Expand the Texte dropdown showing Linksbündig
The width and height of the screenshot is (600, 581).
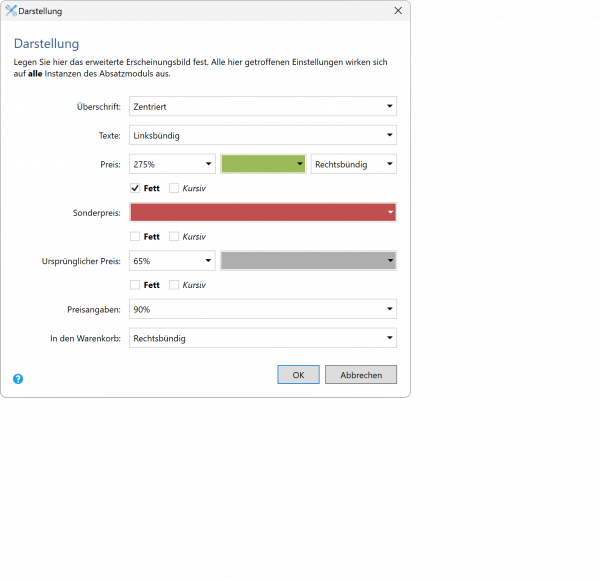coord(262,135)
